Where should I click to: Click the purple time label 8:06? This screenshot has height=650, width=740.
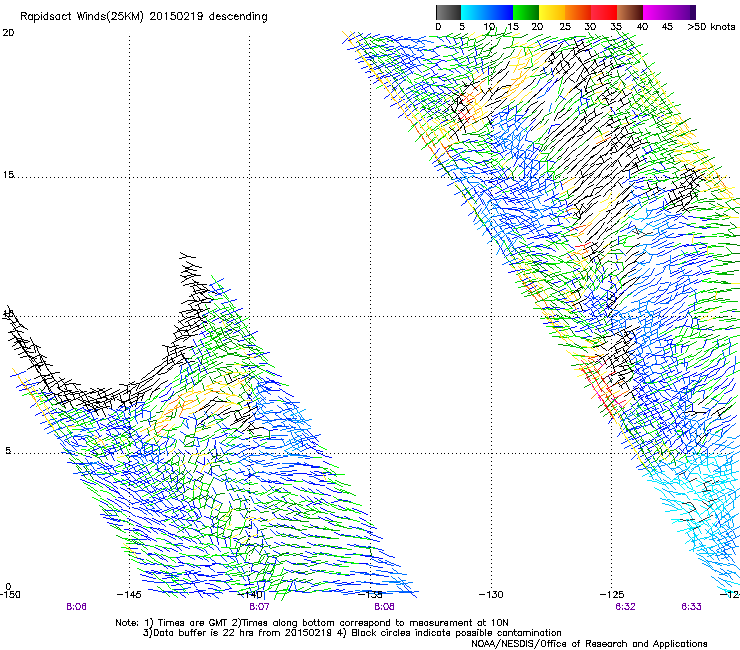pos(76,607)
